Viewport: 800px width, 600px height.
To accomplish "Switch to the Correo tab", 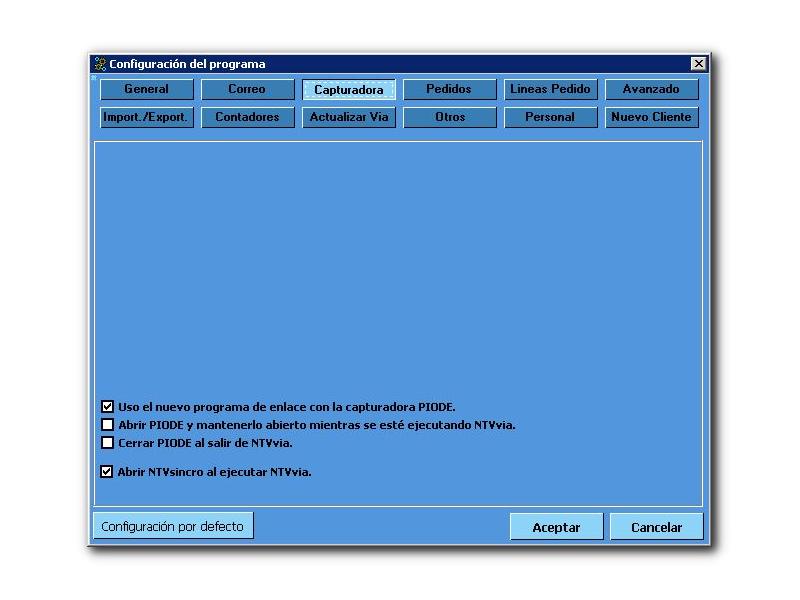I will (x=247, y=89).
